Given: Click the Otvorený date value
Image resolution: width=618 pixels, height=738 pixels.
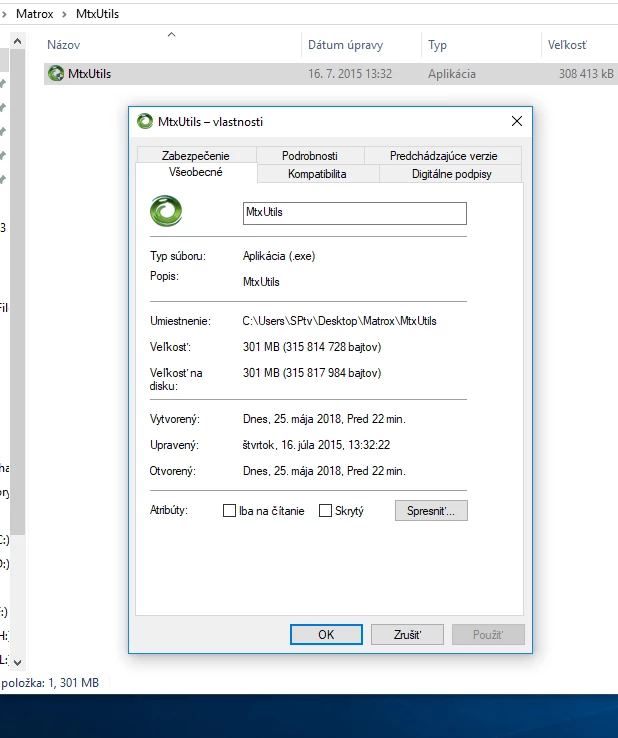Looking at the screenshot, I should point(324,471).
